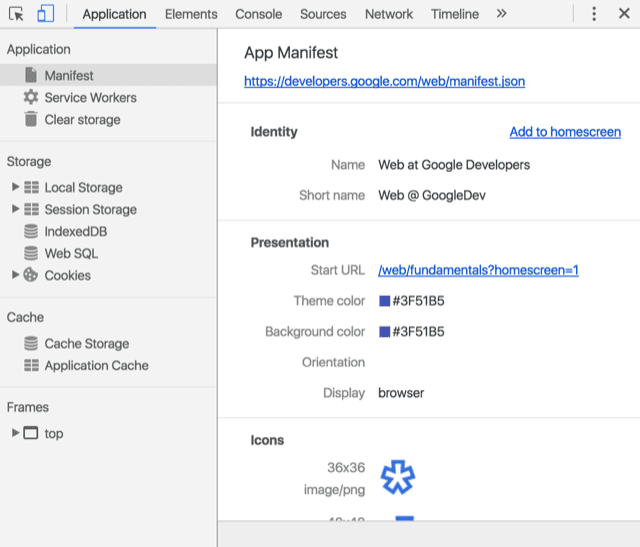Expand the top frame node

click(15, 434)
